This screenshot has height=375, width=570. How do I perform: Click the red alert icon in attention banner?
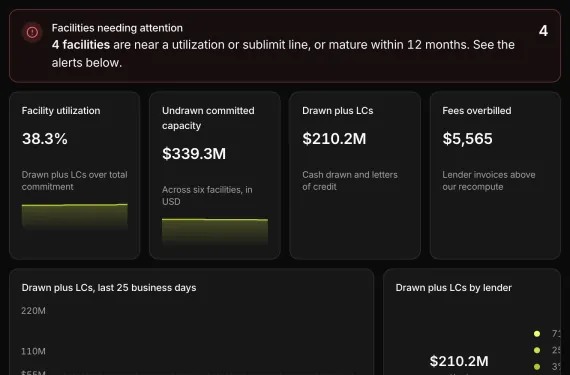tap(32, 32)
